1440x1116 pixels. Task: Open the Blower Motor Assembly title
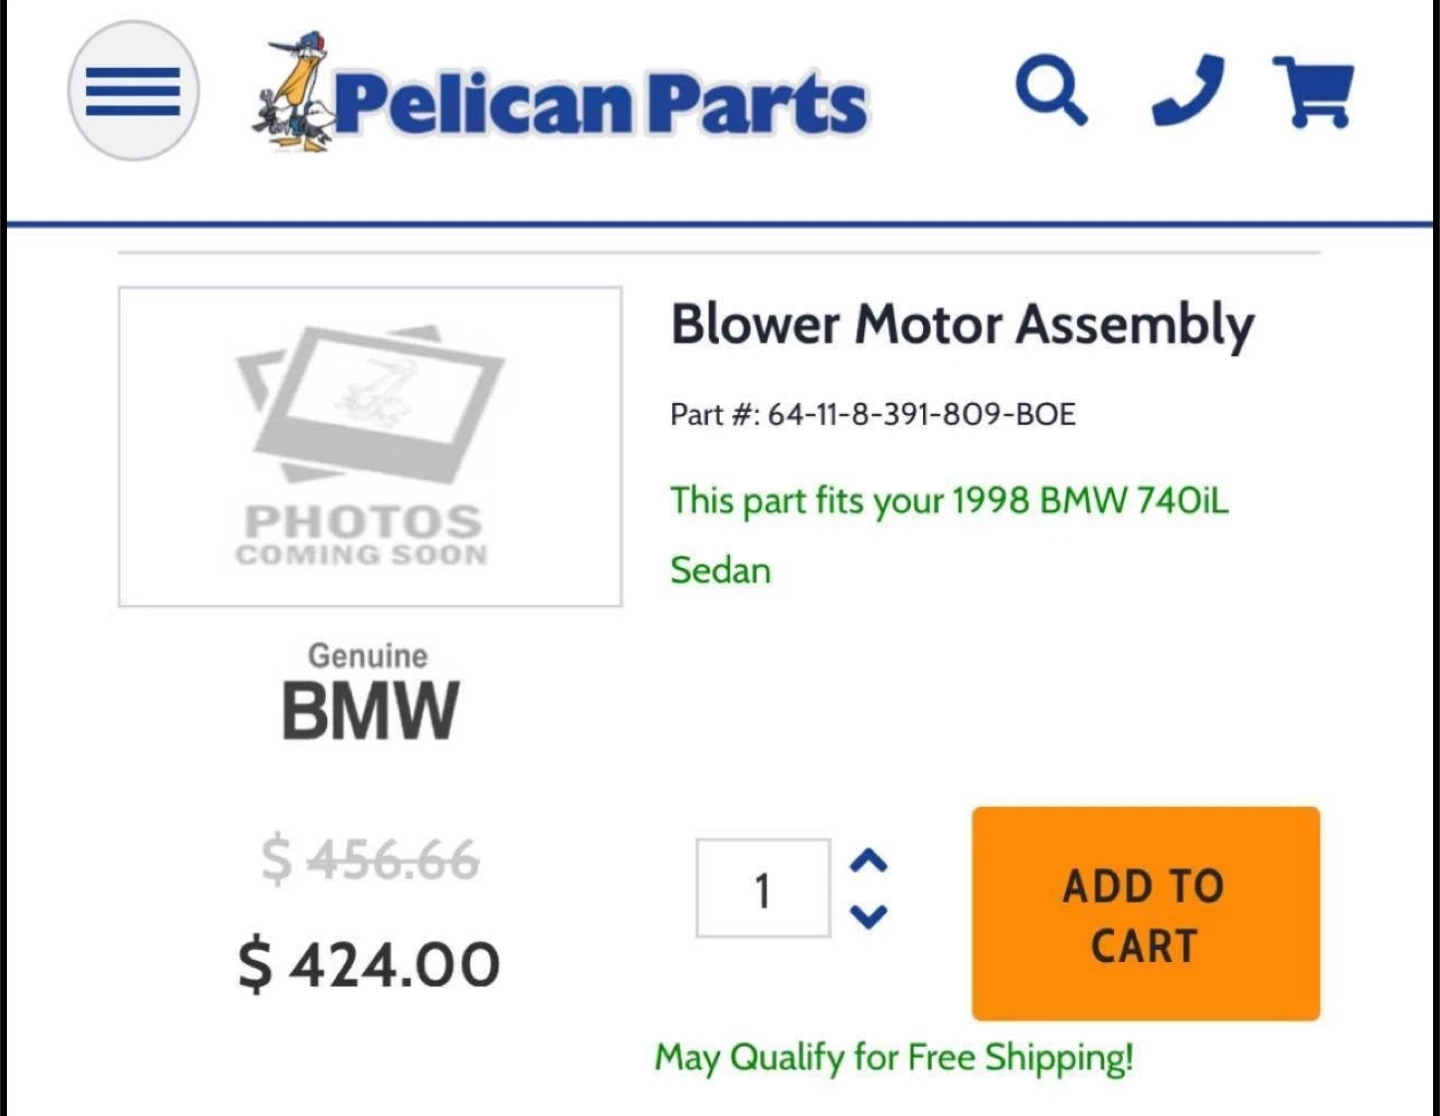[962, 325]
